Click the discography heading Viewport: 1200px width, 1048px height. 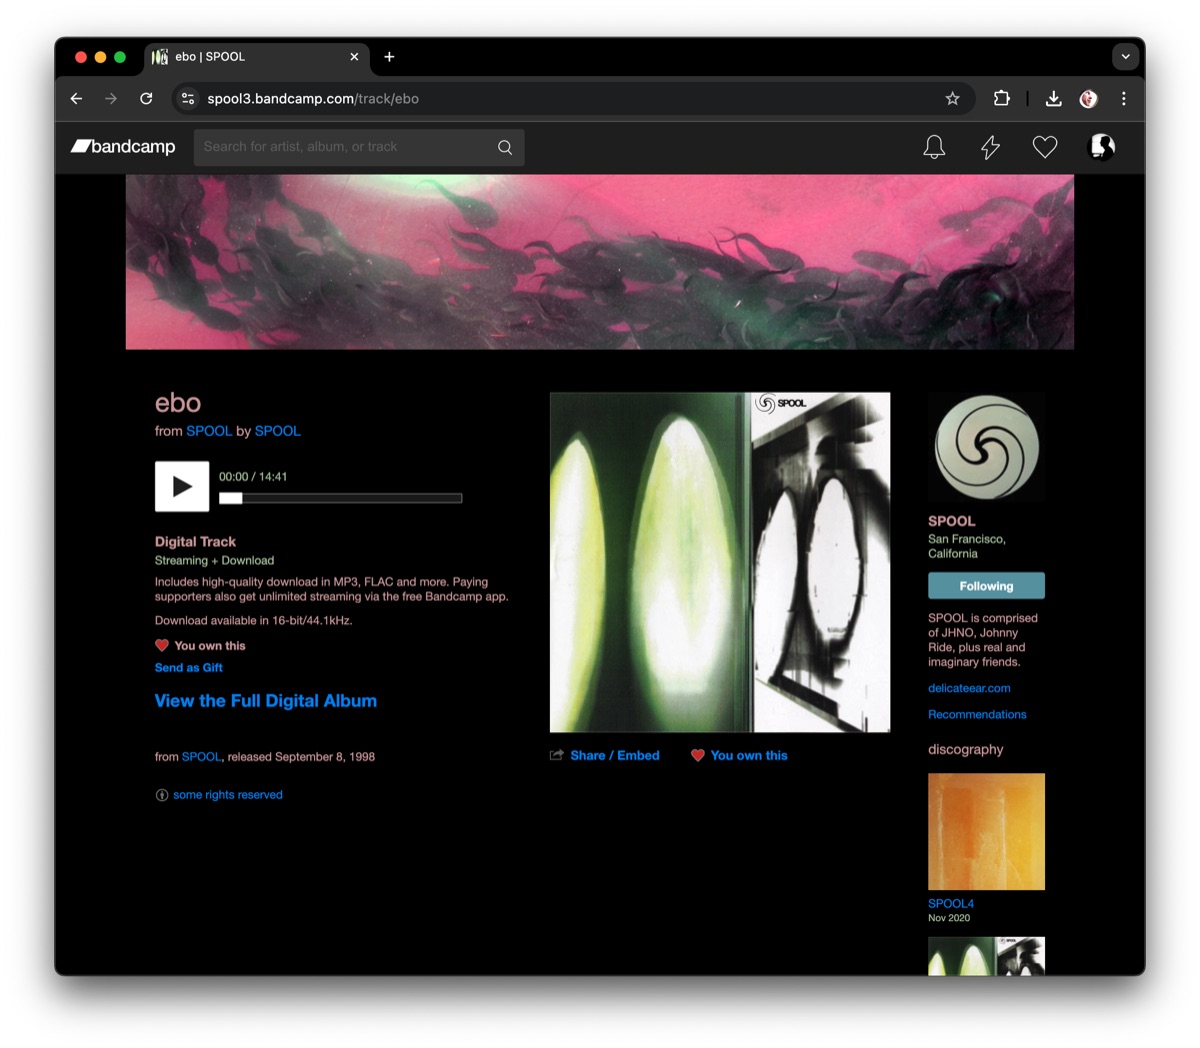(x=965, y=749)
